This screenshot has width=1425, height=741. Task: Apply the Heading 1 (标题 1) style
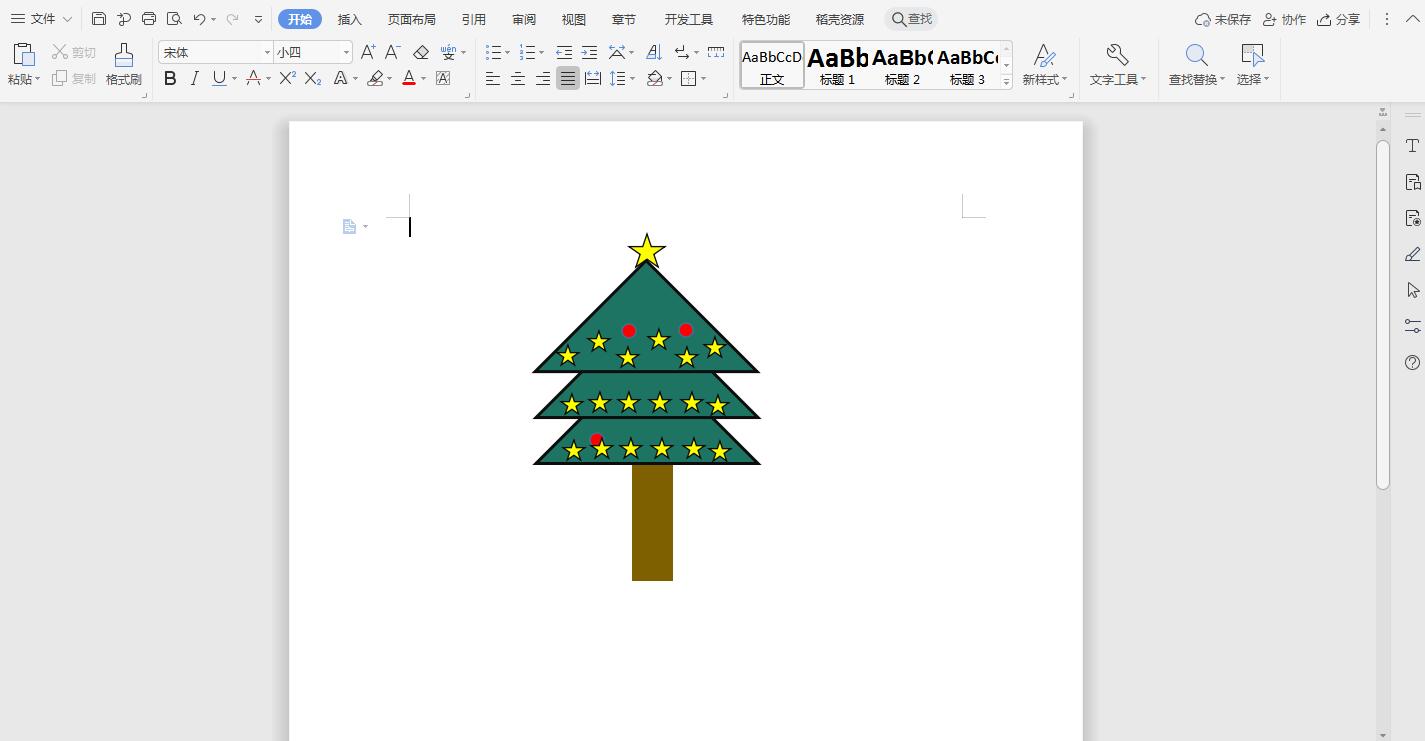pos(838,66)
